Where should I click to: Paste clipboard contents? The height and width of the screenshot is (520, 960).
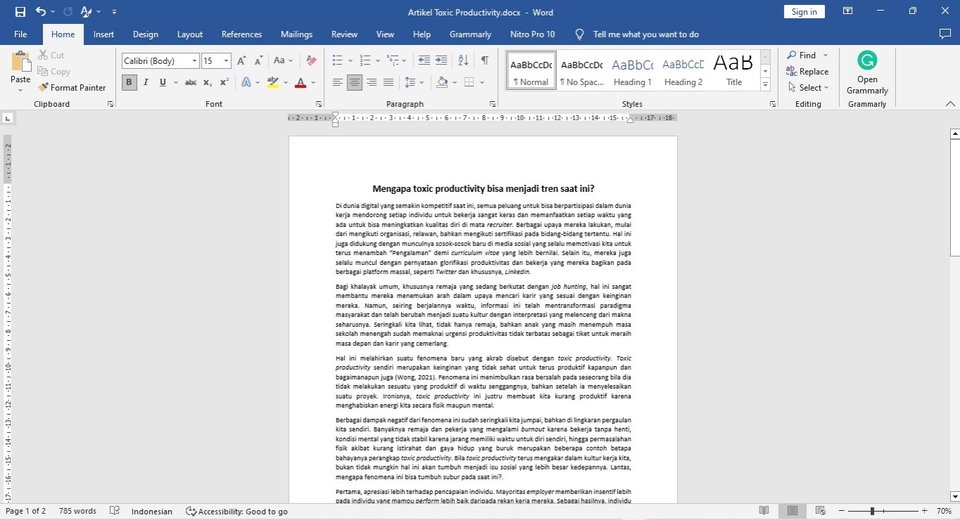pos(20,67)
